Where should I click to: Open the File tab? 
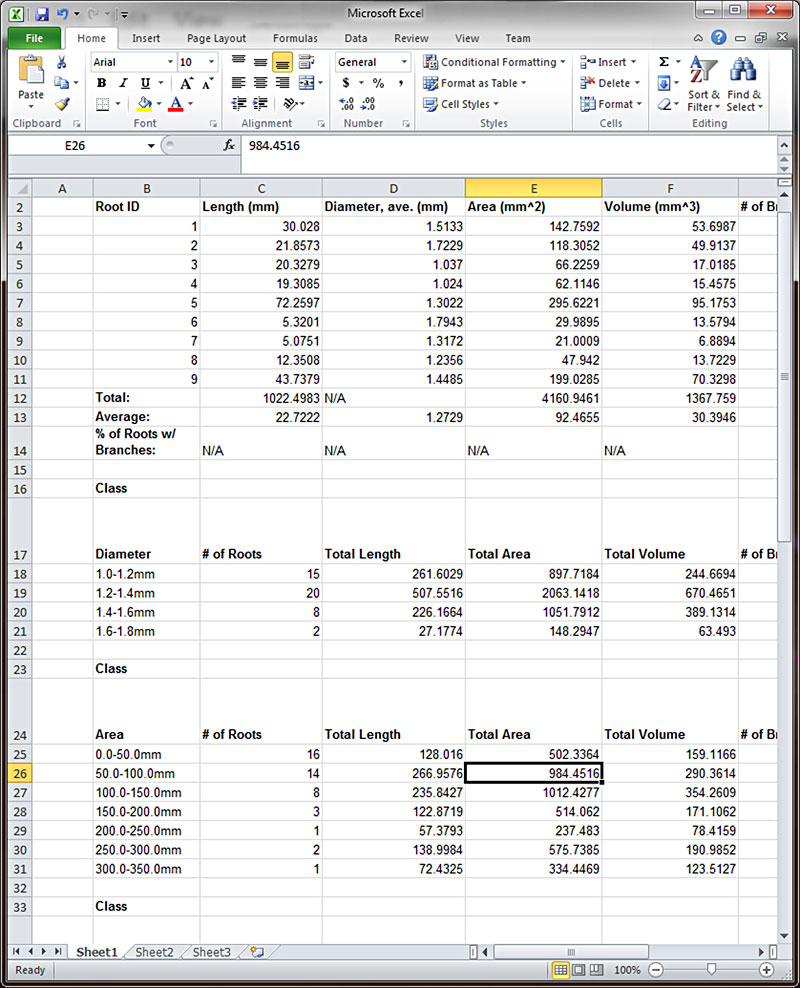(35, 38)
